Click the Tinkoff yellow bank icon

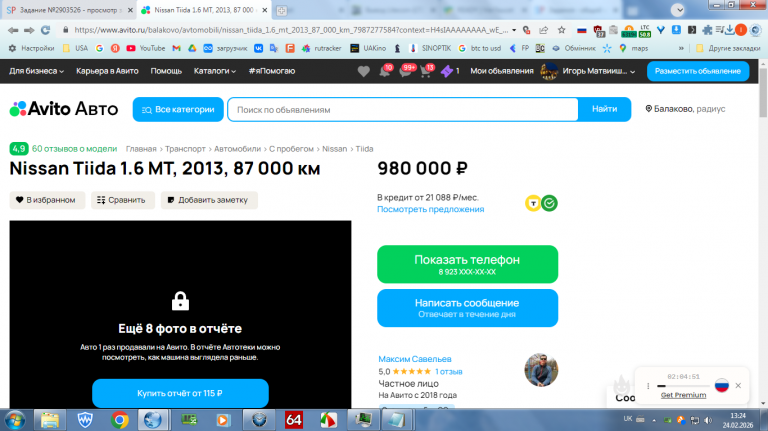pos(533,203)
